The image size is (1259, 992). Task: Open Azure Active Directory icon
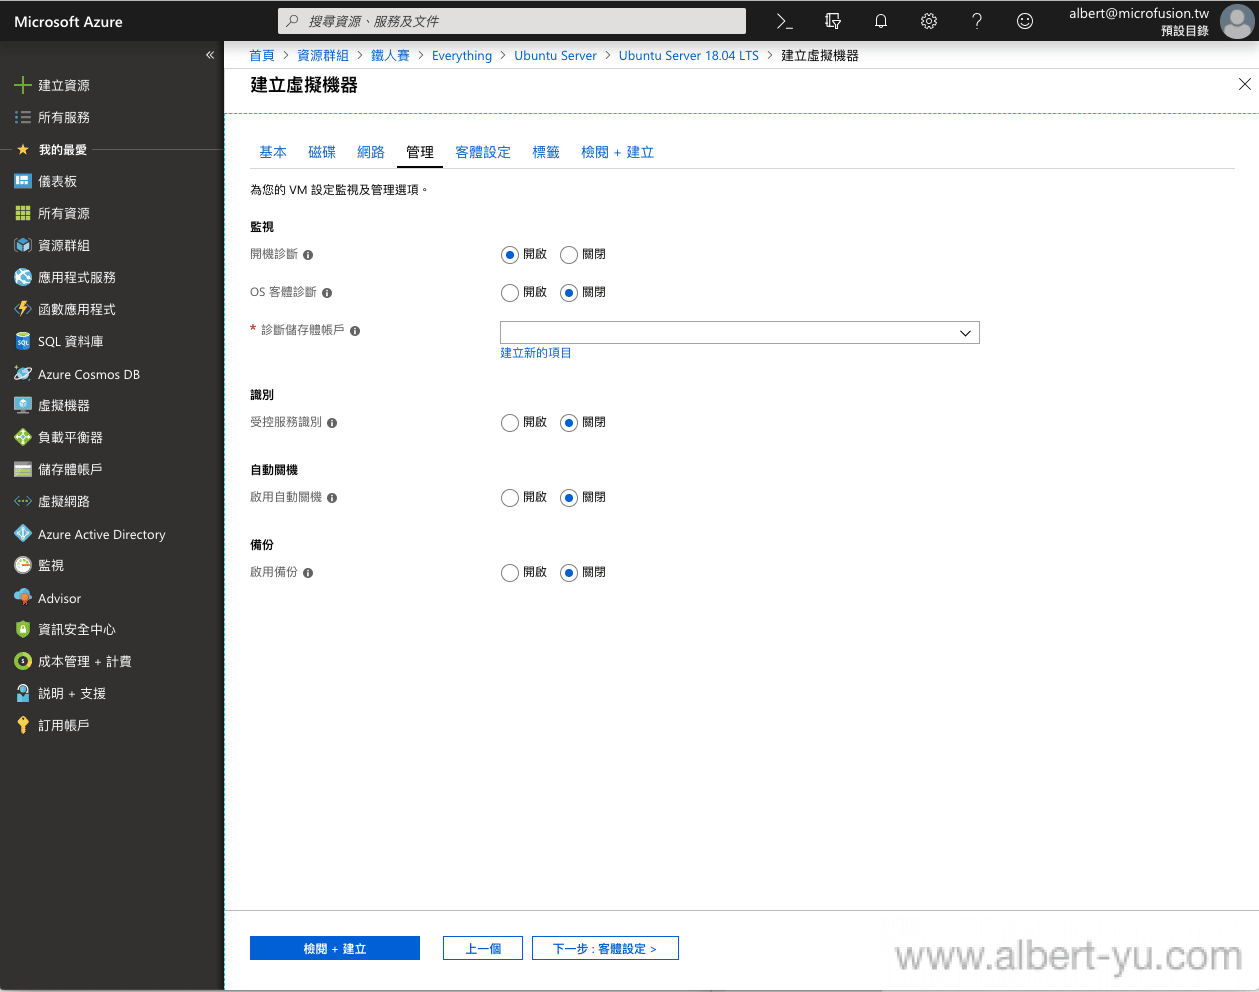23,534
